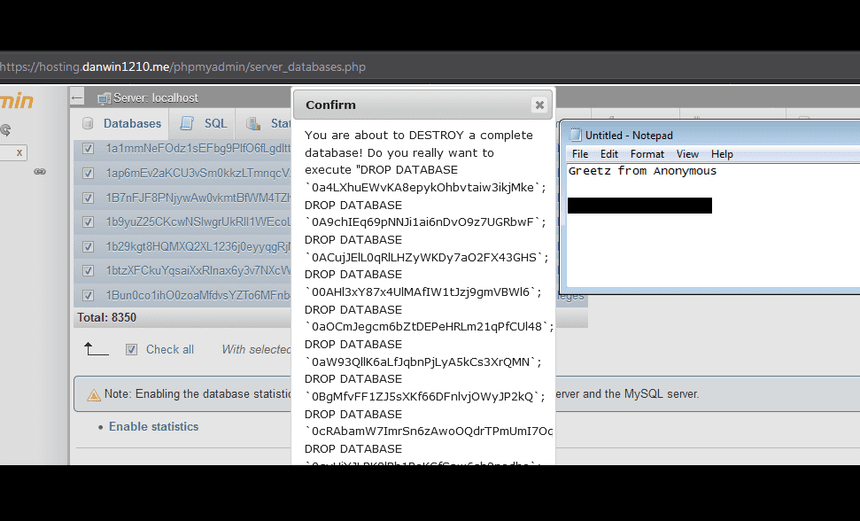Open Notepad's Format menu
Viewport: 860px width, 521px height.
[647, 154]
